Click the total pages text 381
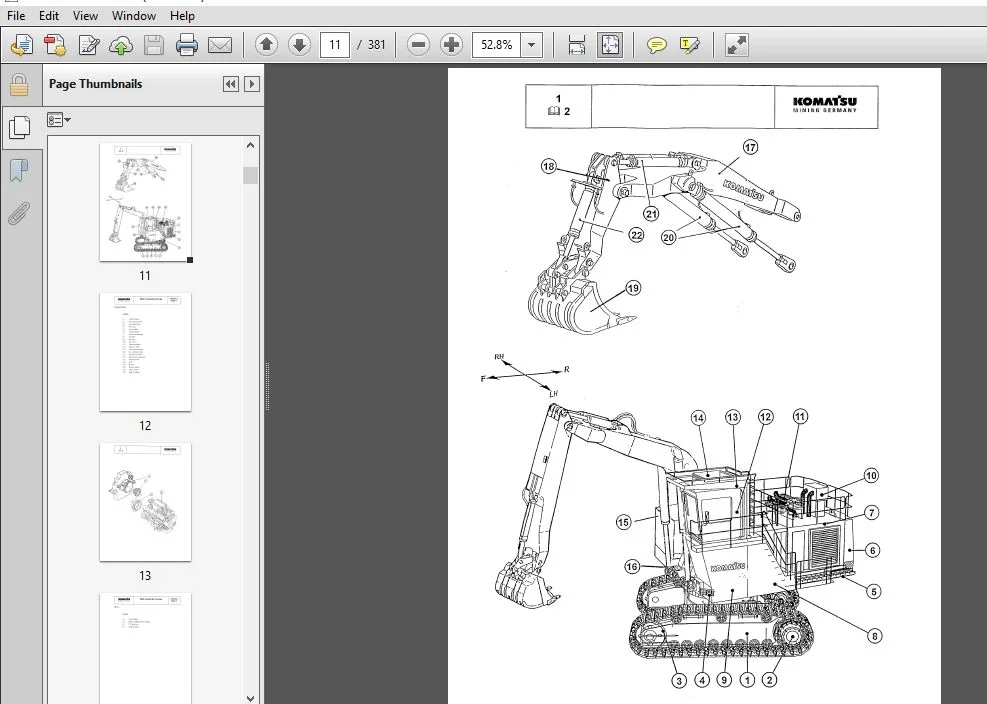The width and height of the screenshot is (987, 704). click(x=376, y=45)
